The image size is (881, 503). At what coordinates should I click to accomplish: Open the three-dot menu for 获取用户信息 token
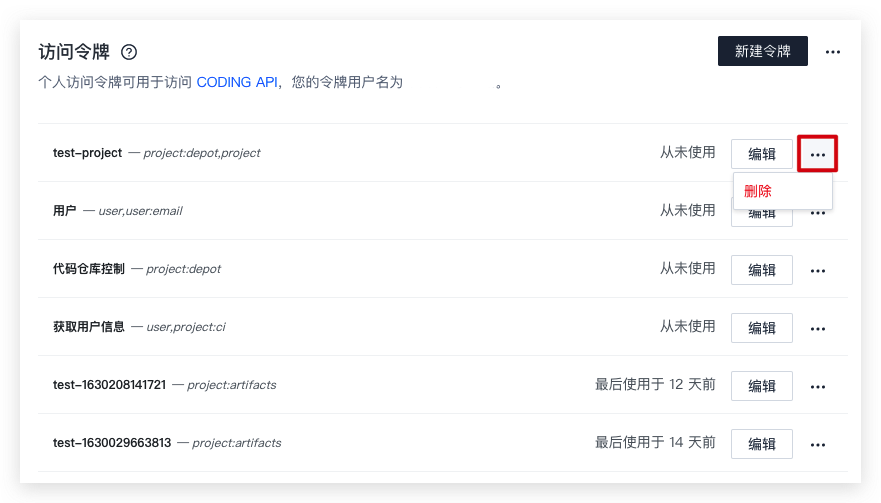click(x=818, y=328)
